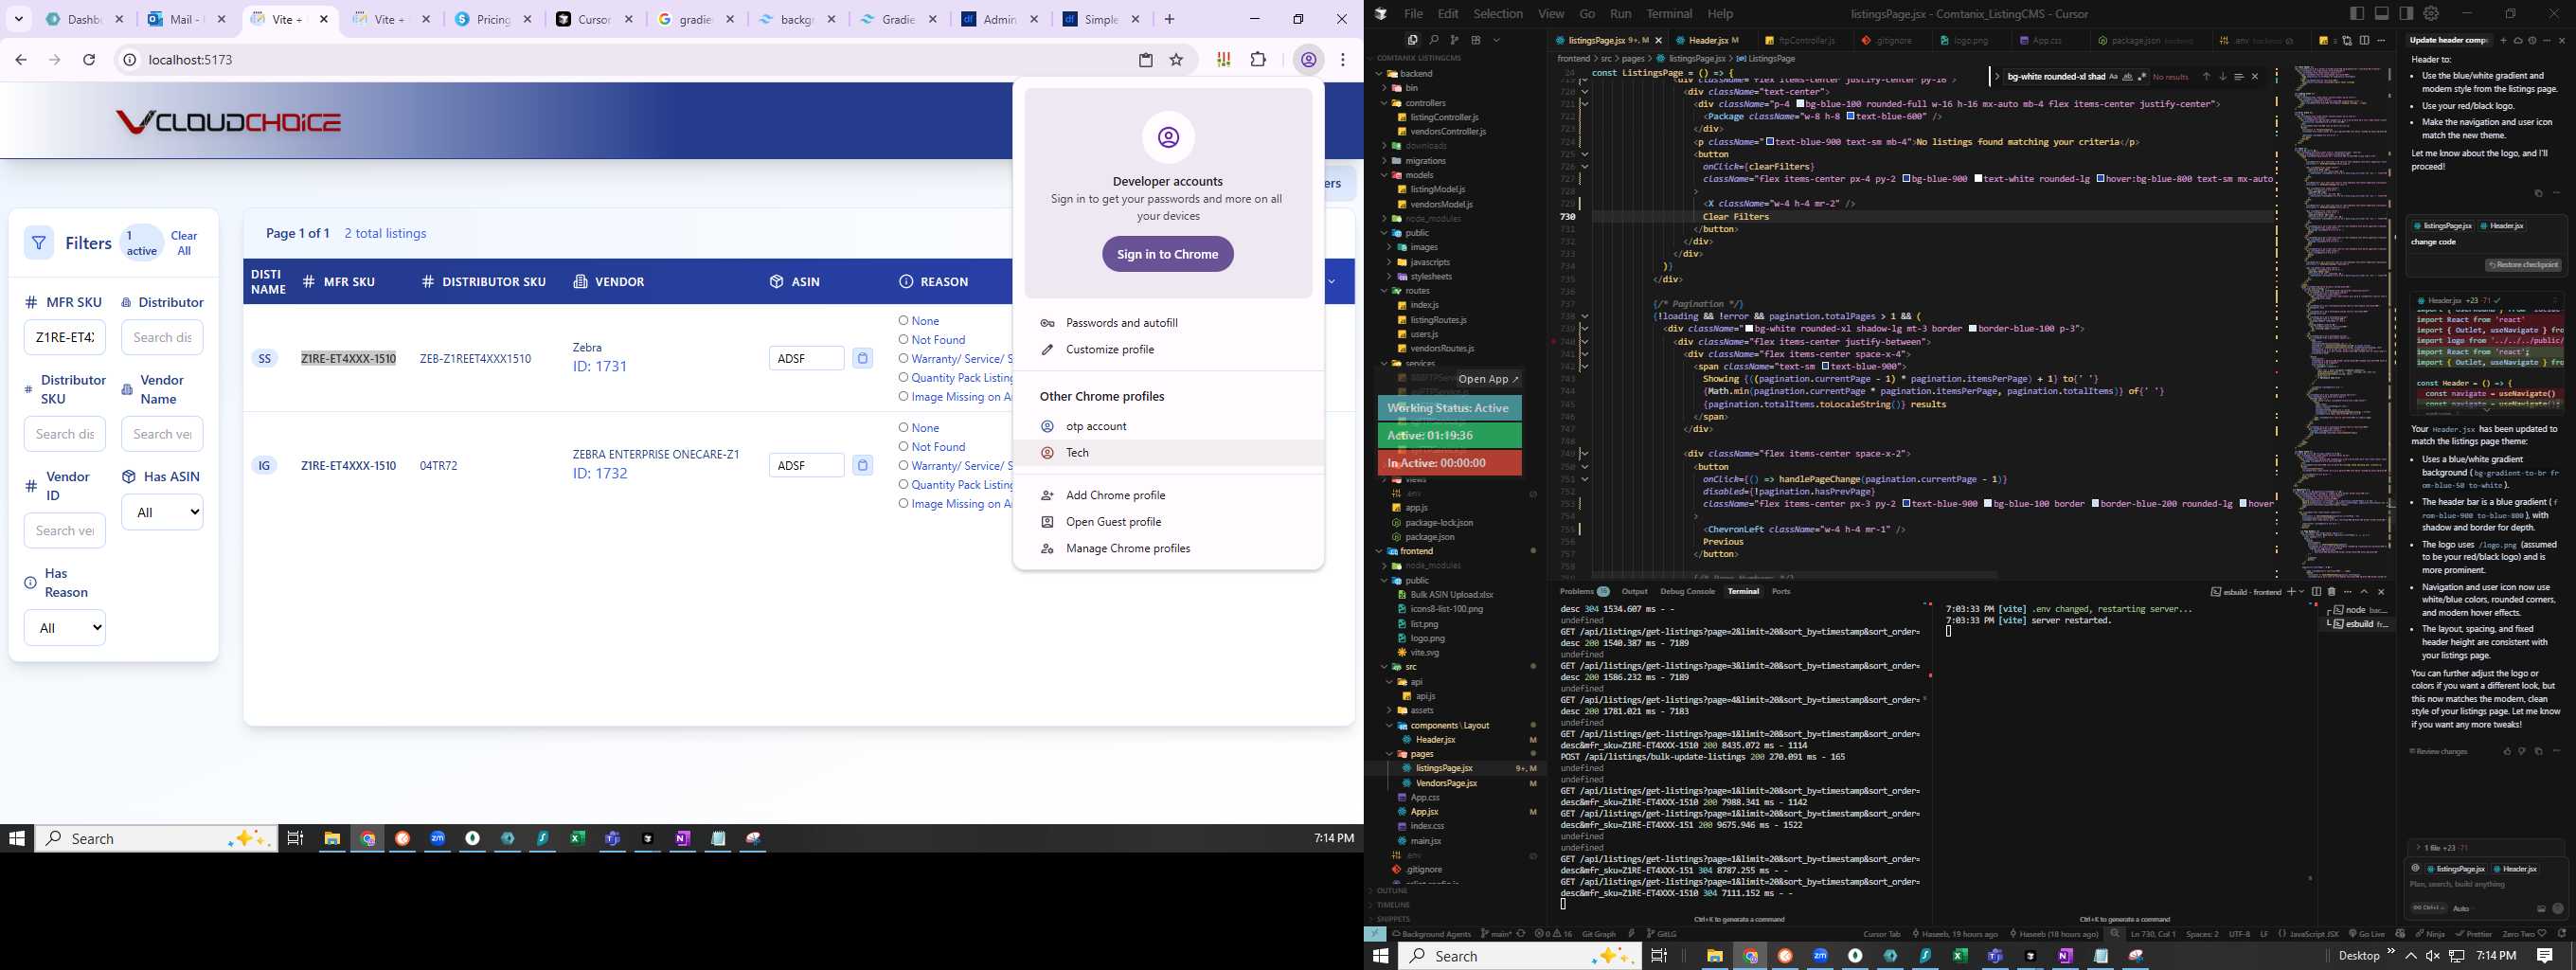Open the Has ASIN dropdown set to All

[x=162, y=512]
